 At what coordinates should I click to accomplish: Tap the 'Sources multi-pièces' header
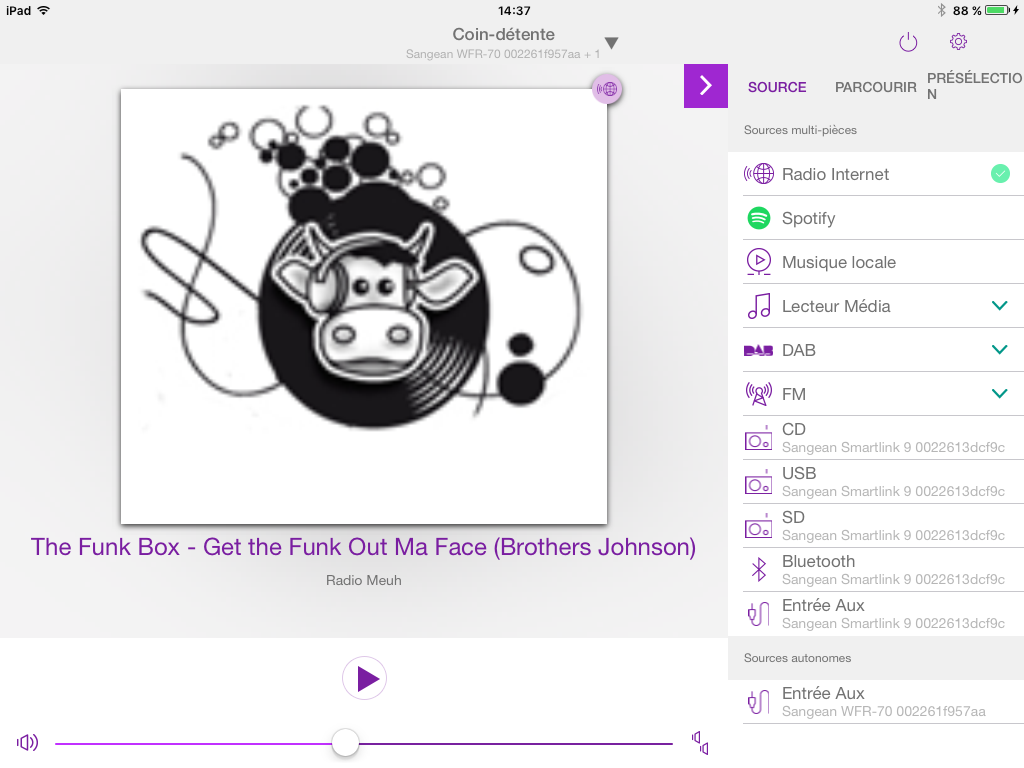800,130
